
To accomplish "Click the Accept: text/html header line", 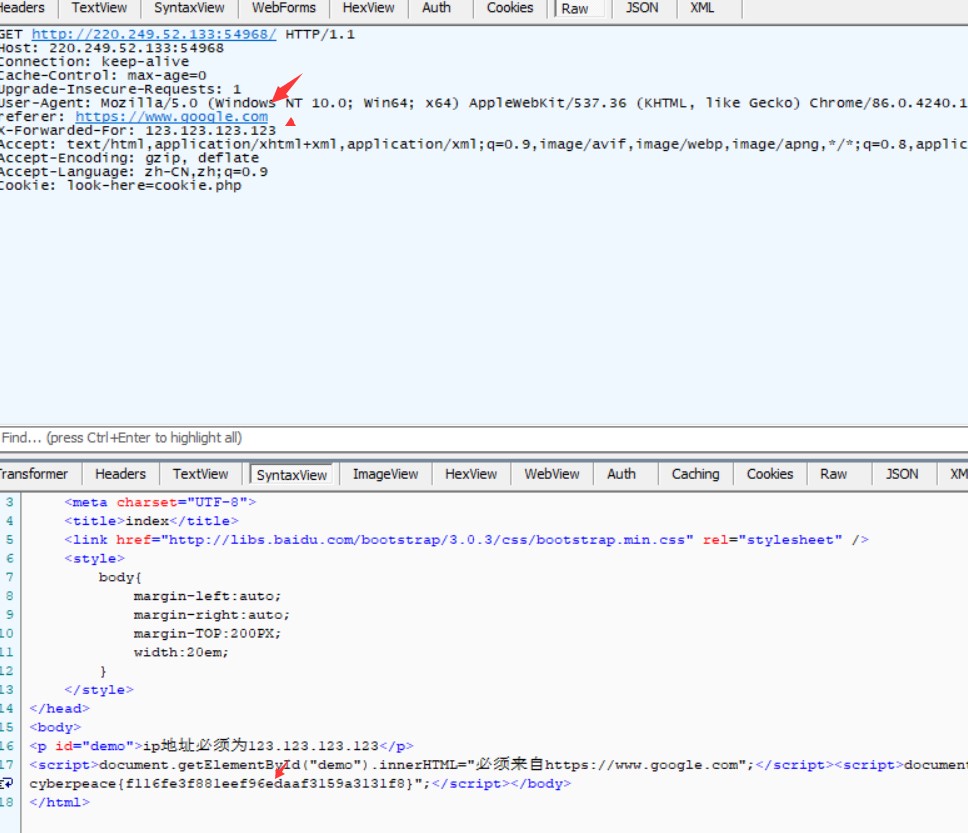I will coord(484,144).
